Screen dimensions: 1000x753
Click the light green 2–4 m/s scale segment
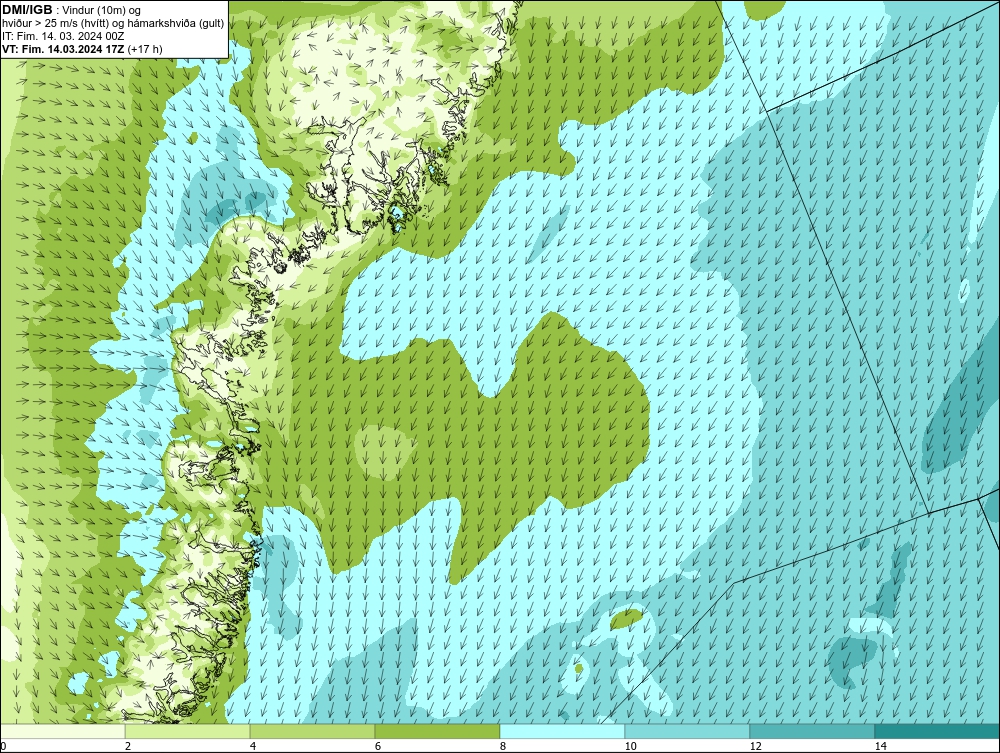(x=188, y=731)
